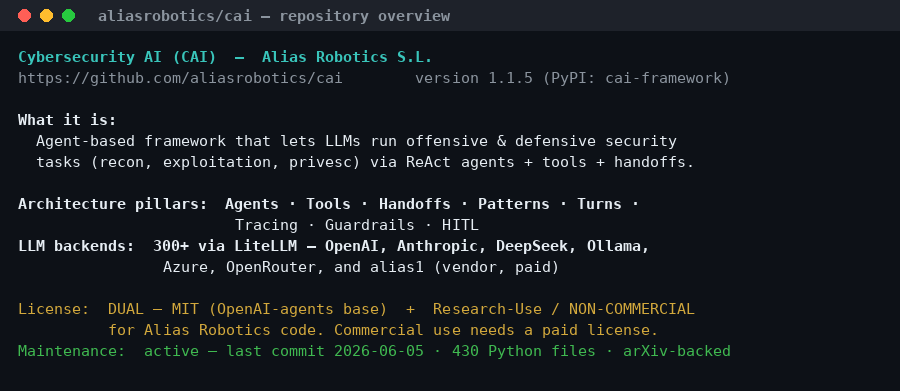The height and width of the screenshot is (391, 900).
Task: Click the green maximize window button
Action: click(68, 16)
